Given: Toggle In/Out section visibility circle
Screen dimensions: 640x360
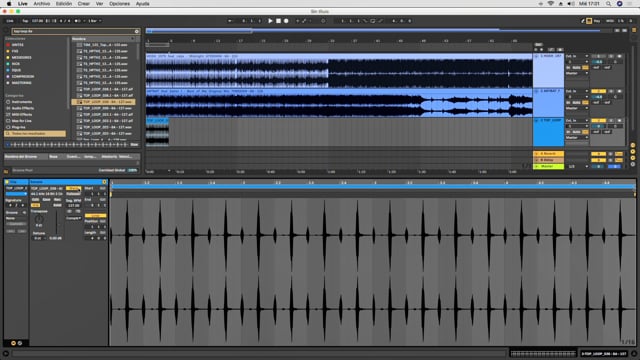Looking at the screenshot, I should pos(633,145).
